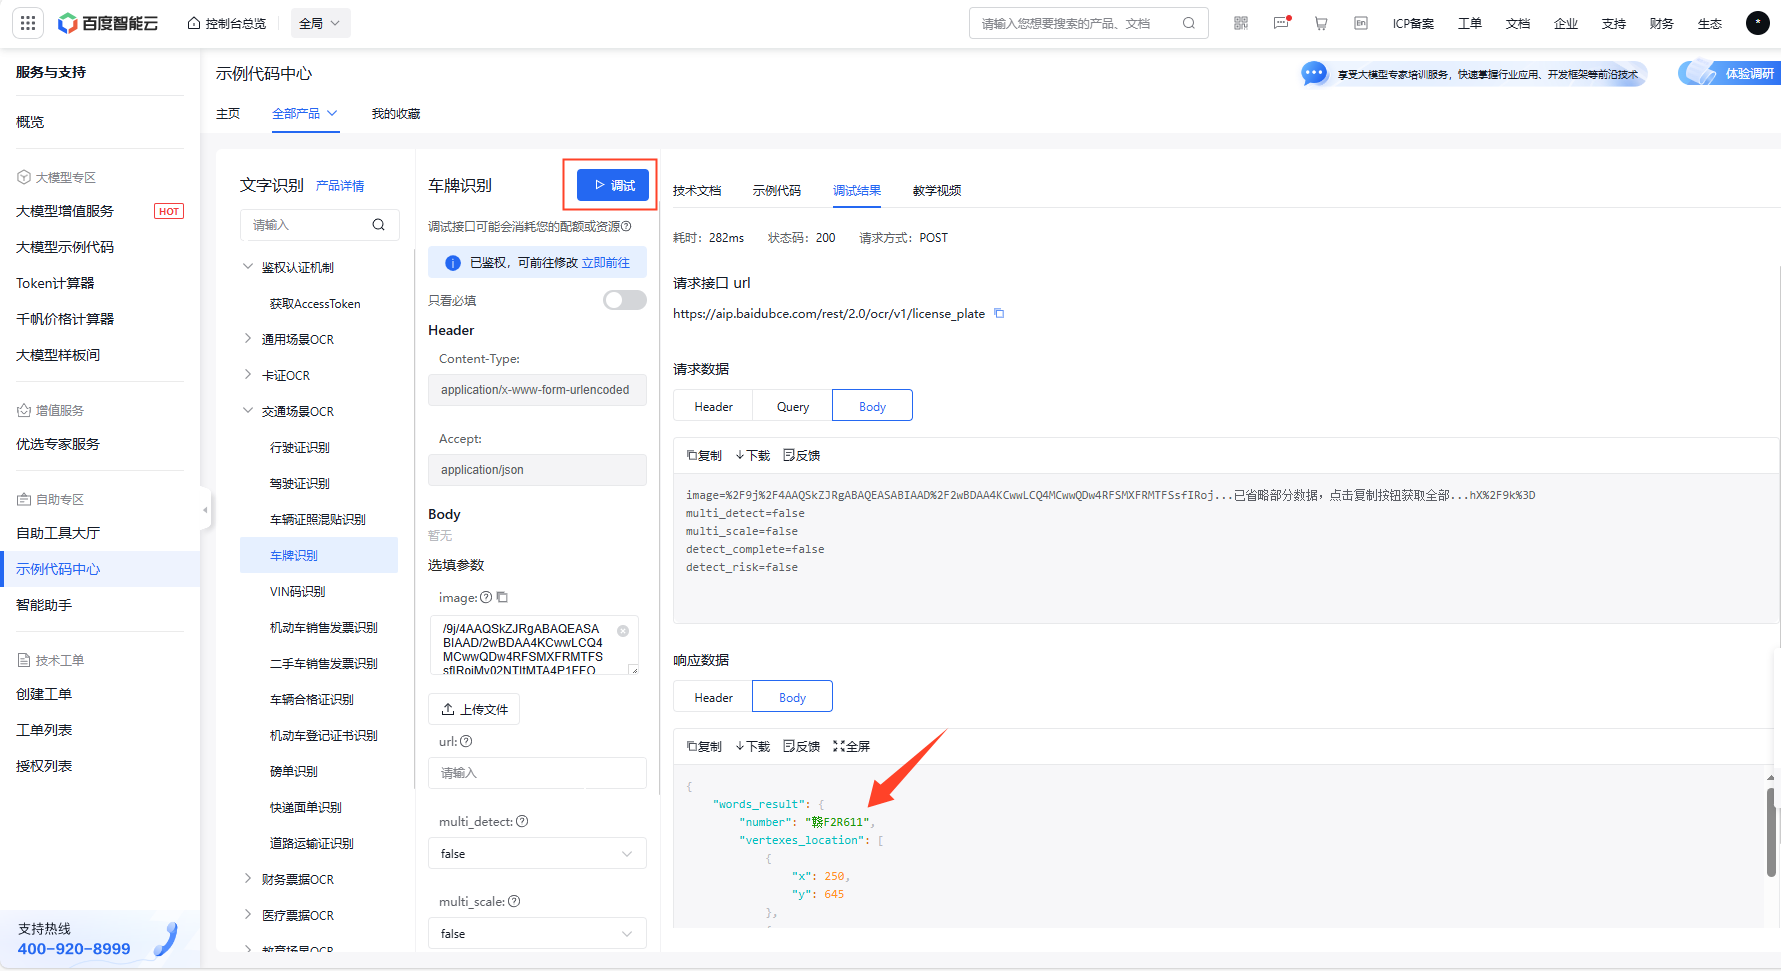The image size is (1781, 971).
Task: Open the product grid launcher icon
Action: [28, 23]
